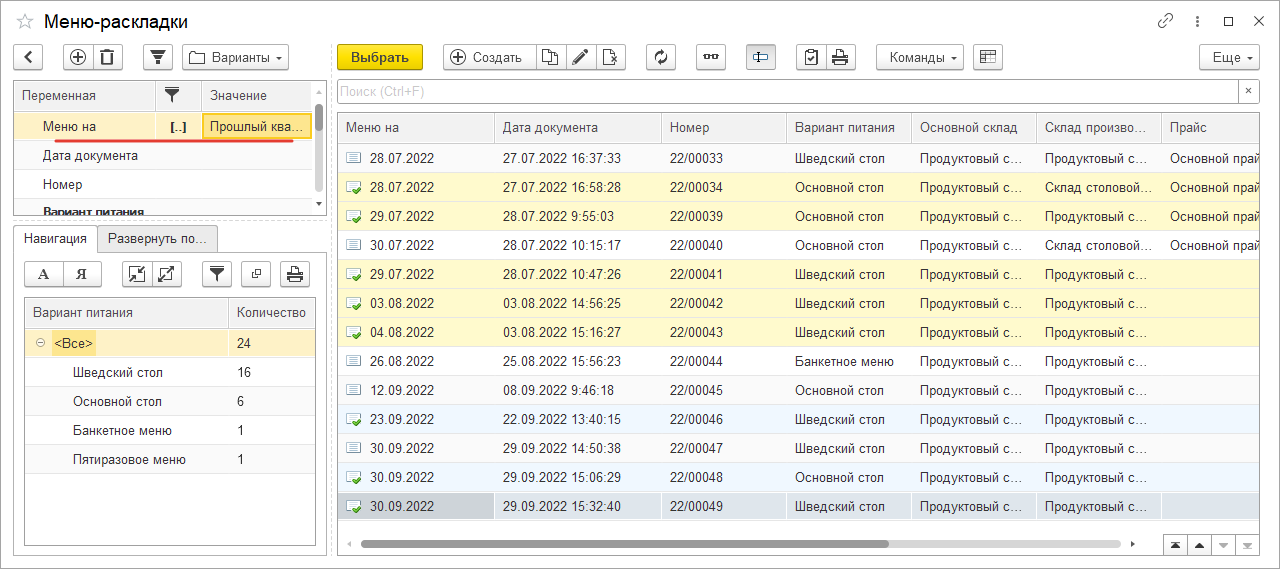Viewport: 1280px width, 569px height.
Task: Collapse the <Все> tree node
Action: (x=41, y=343)
